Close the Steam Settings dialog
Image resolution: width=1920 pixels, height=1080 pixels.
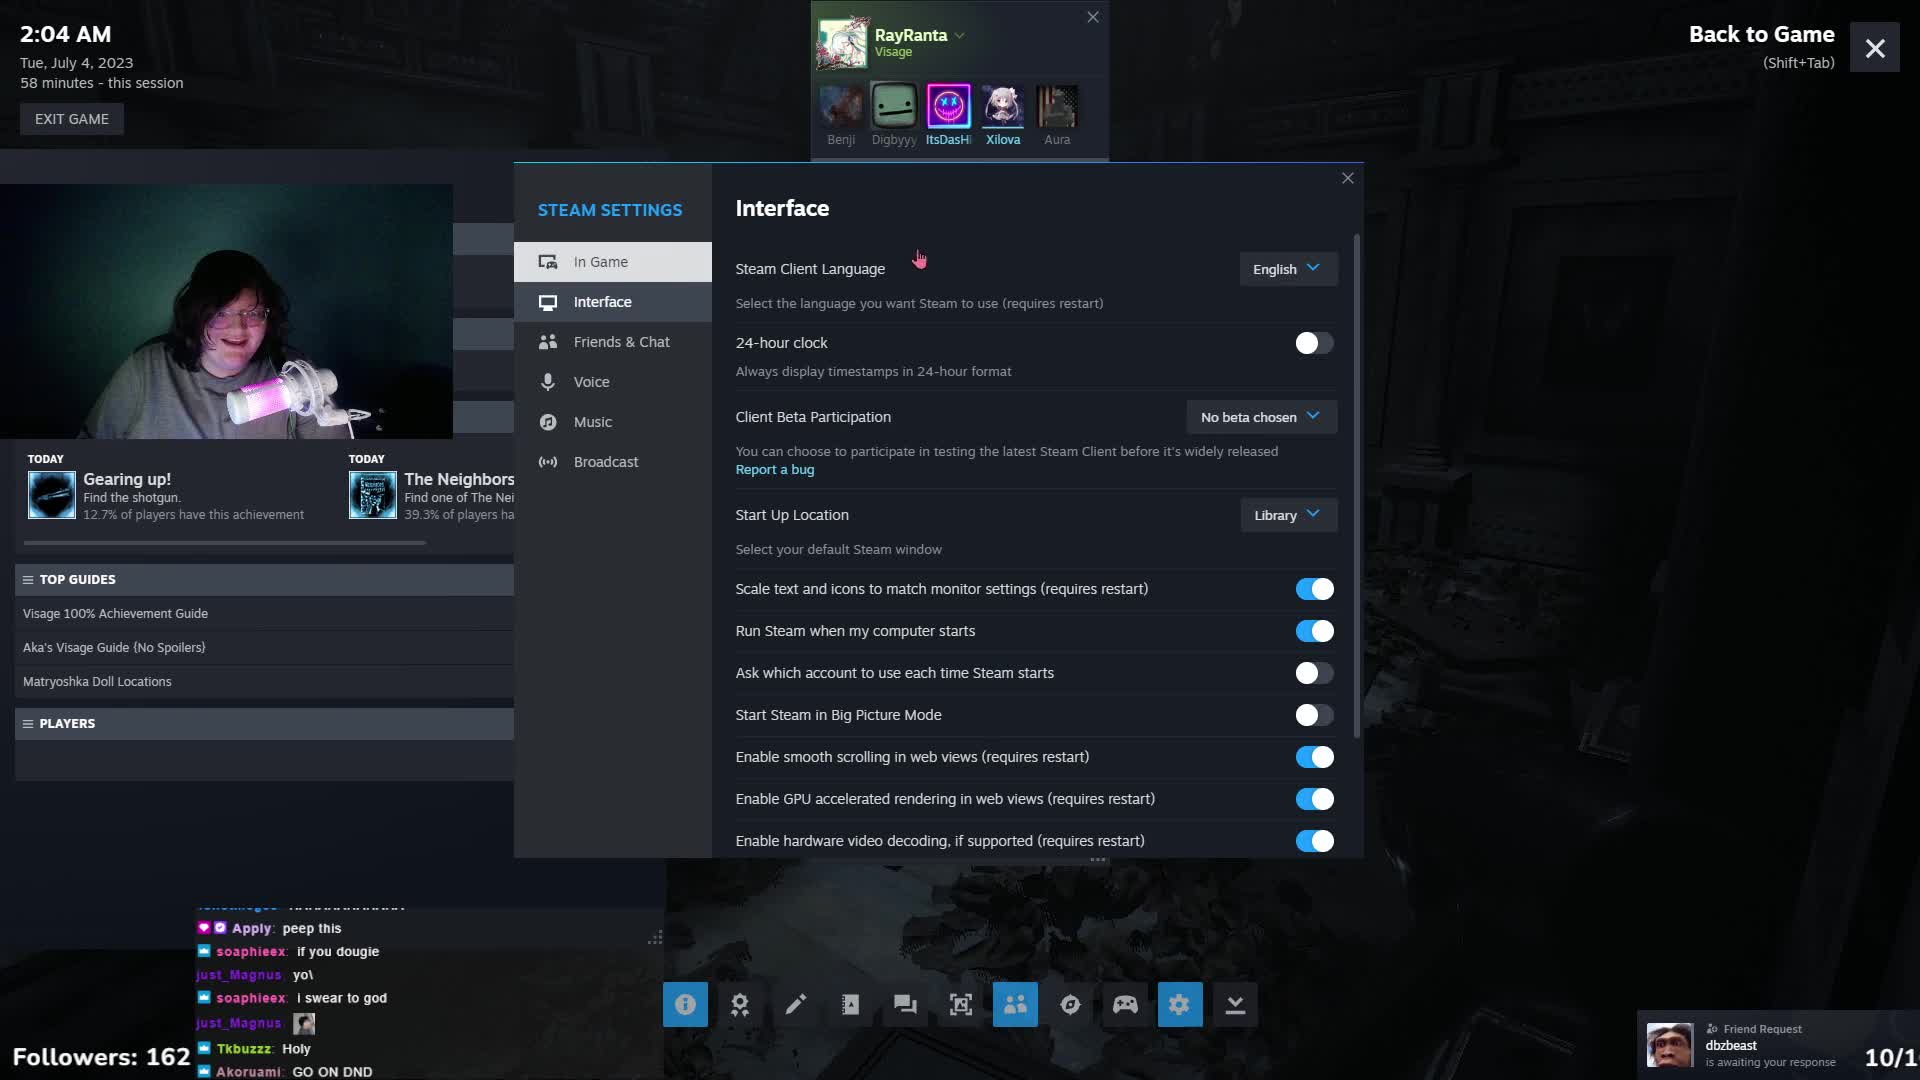click(1347, 178)
